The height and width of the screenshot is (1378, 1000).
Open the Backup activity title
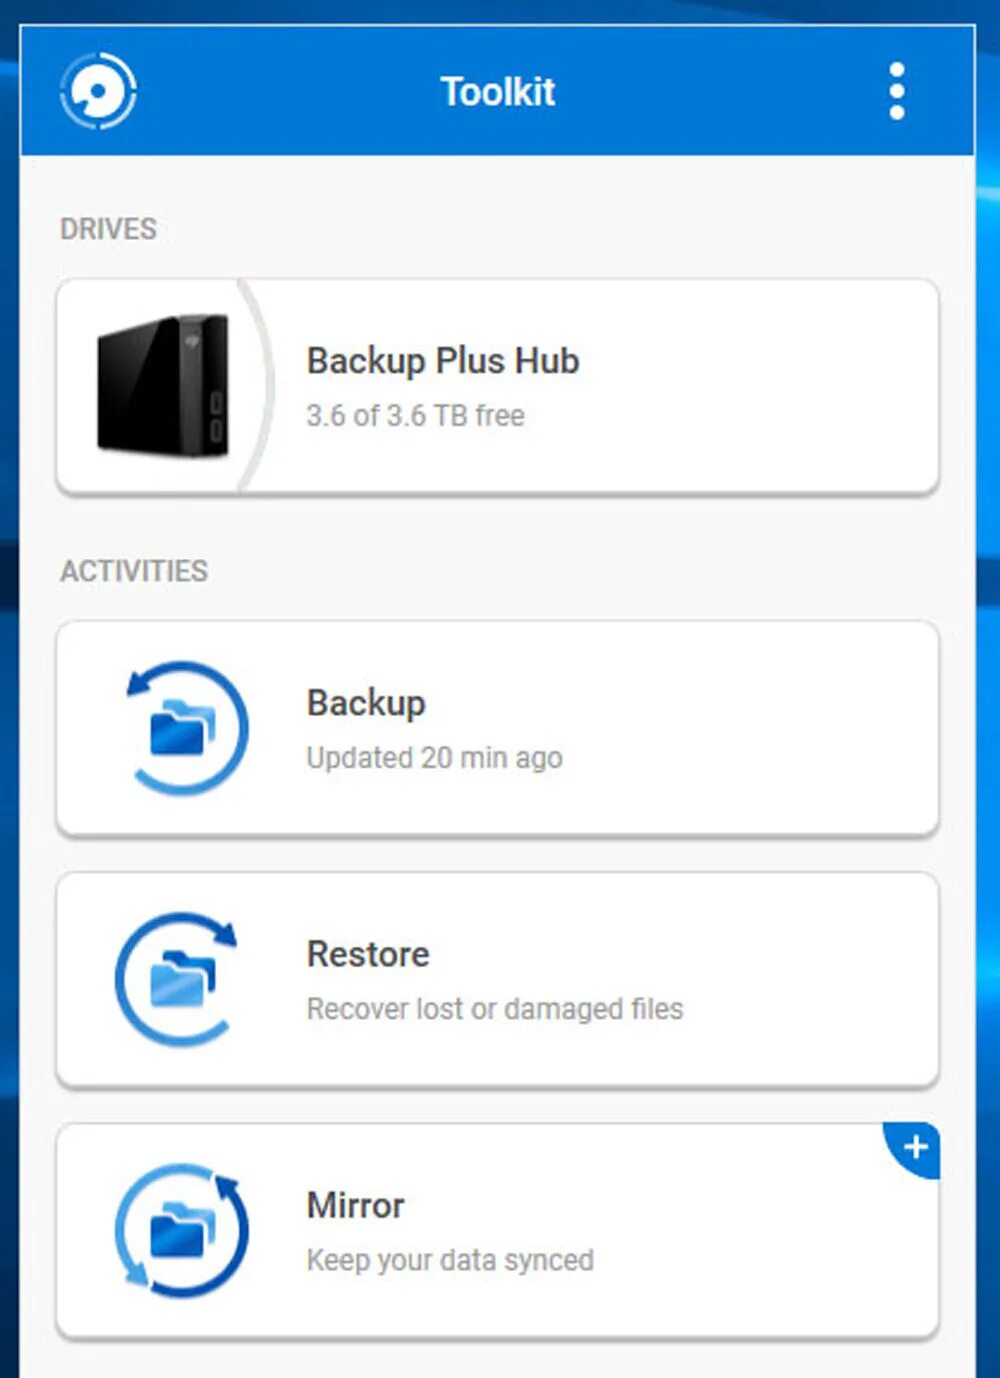pos(366,703)
